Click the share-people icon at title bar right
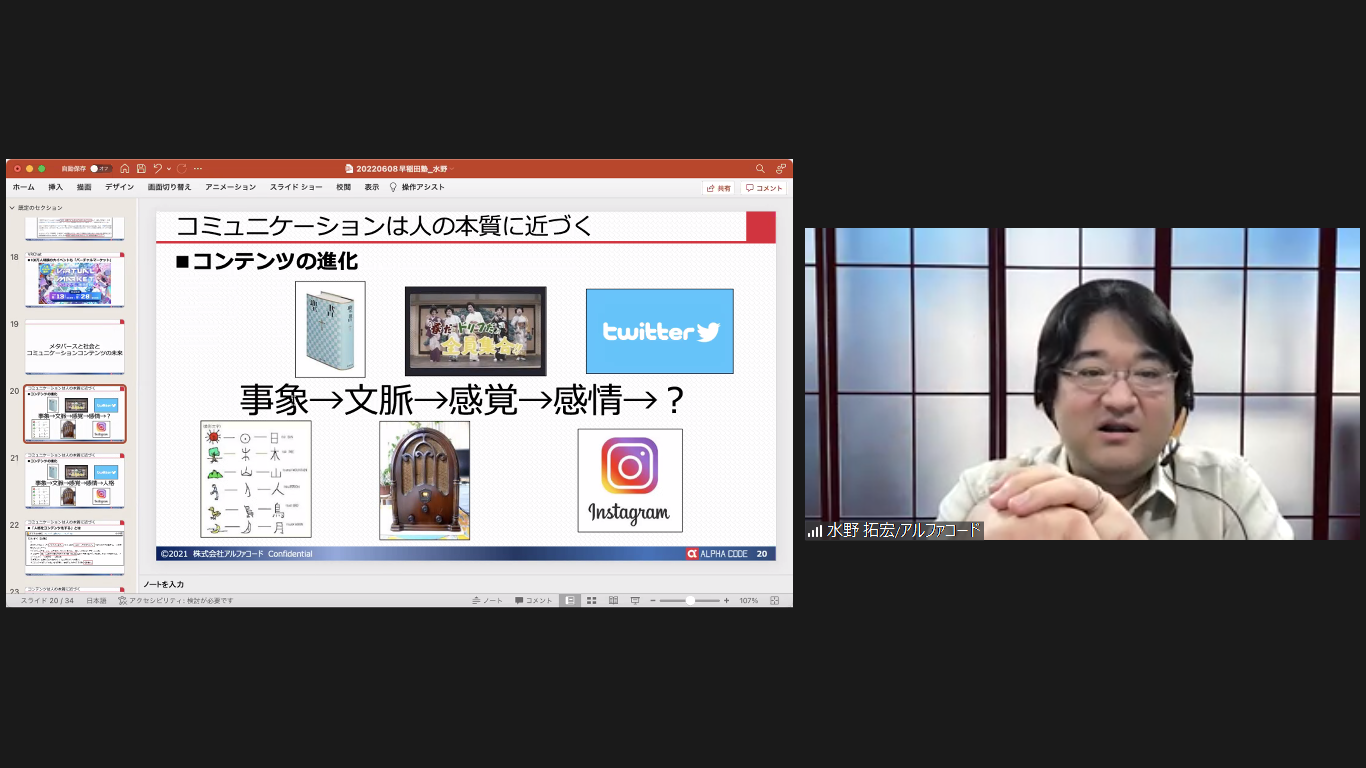 click(781, 169)
